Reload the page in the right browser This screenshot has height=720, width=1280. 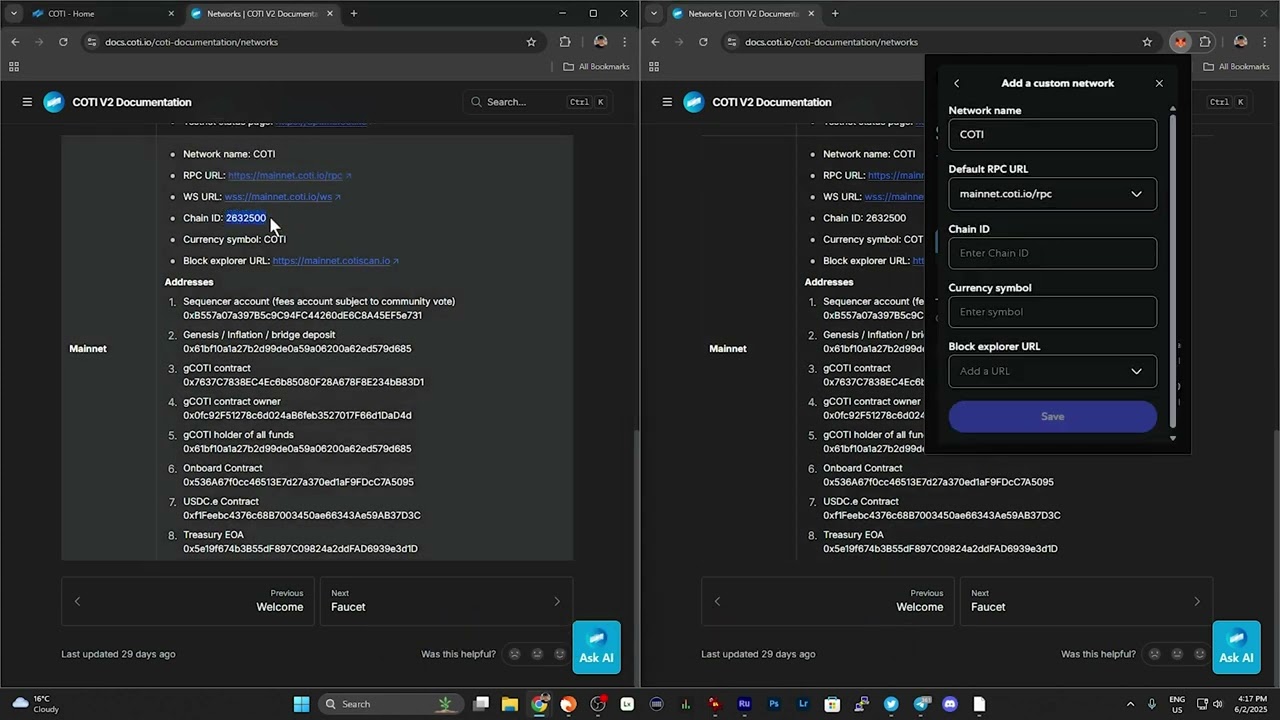click(x=703, y=42)
